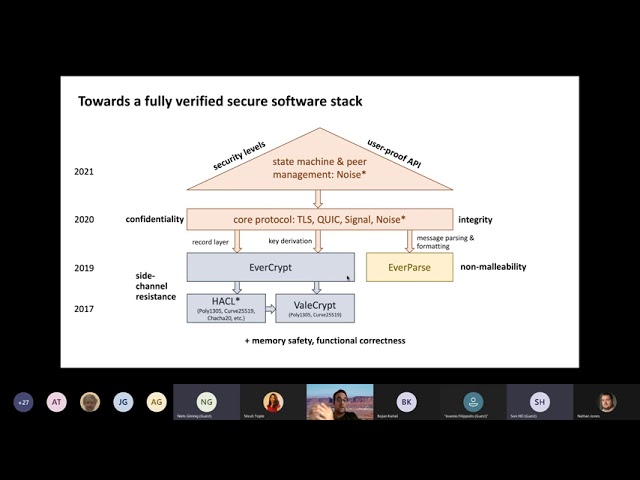Open Nathan Jones's participant tile
Image resolution: width=640 pixels, height=480 pixels.
tap(606, 402)
